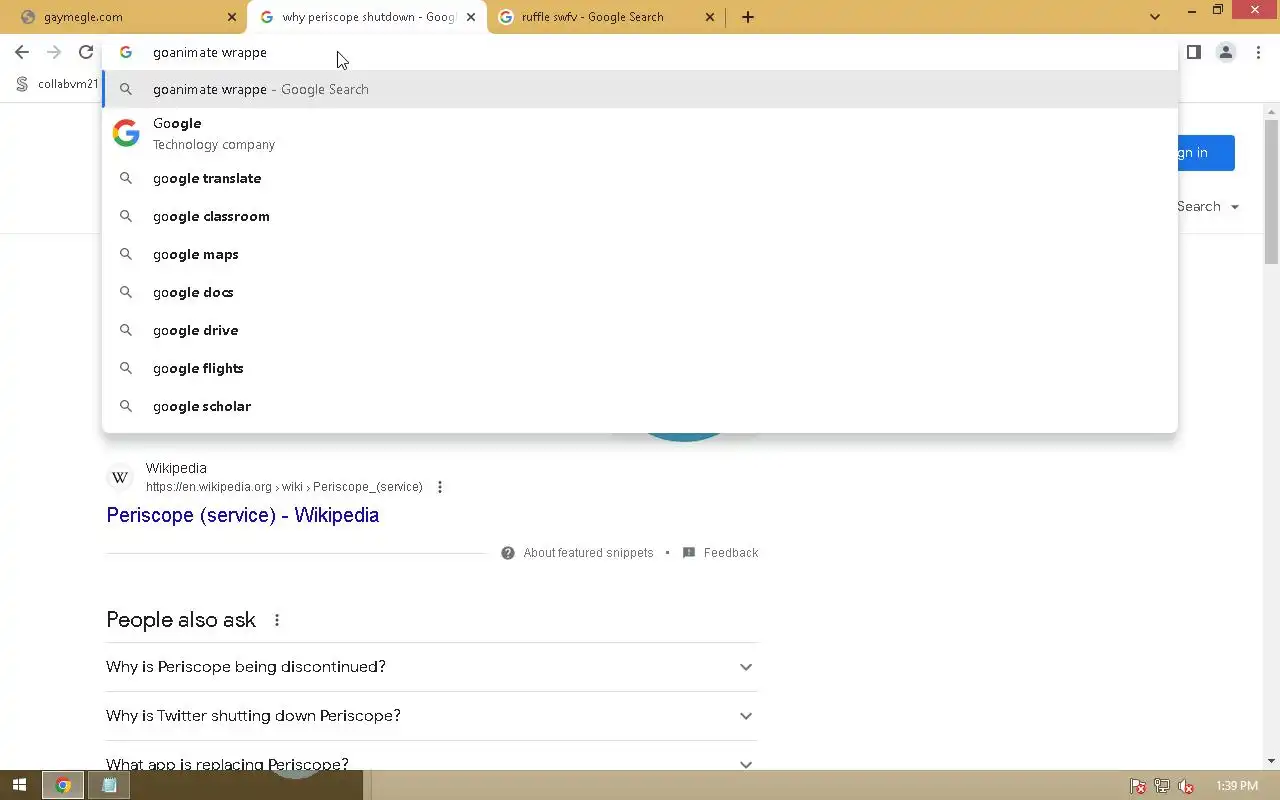
Task: Select goanimate wrappe Google Search suggestion
Action: (x=640, y=89)
